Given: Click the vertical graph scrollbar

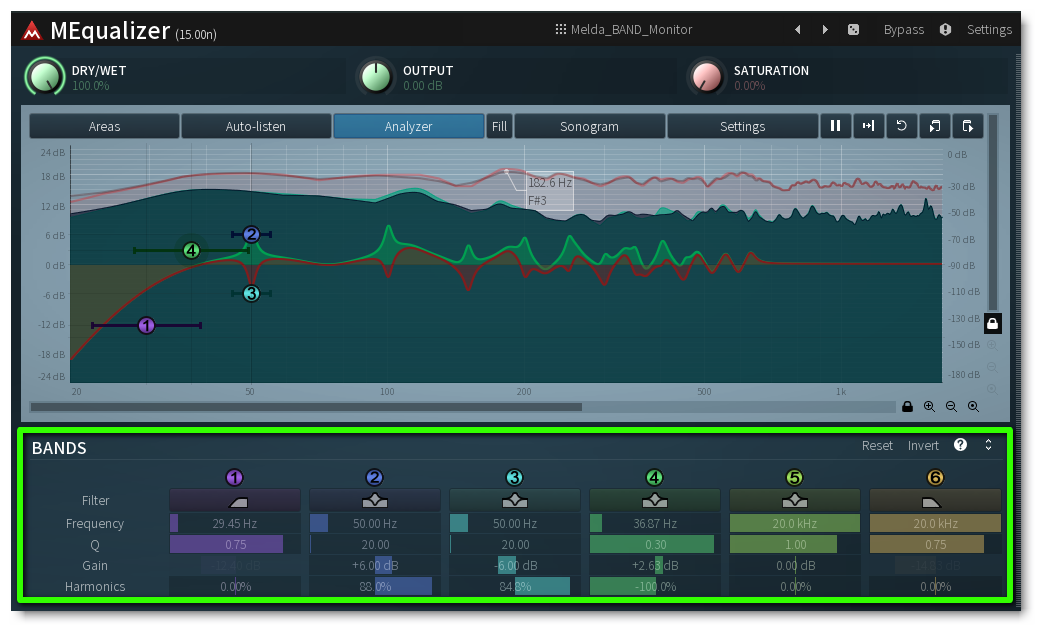Looking at the screenshot, I should (993, 213).
